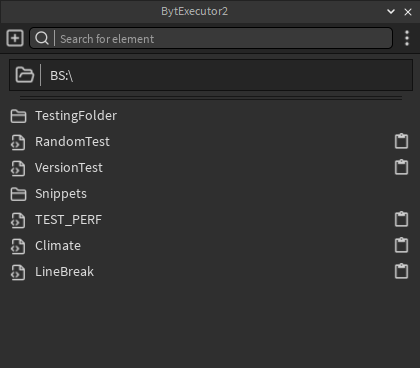Select the TEST_PERF script name

click(x=68, y=220)
